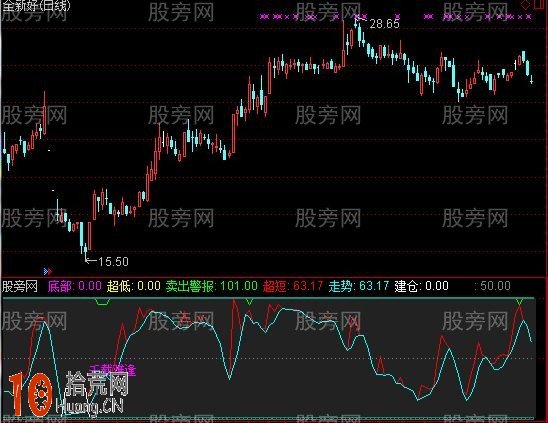Select the 底部: 0.00 indicator value
Screen dimensions: 548x423
75,286
